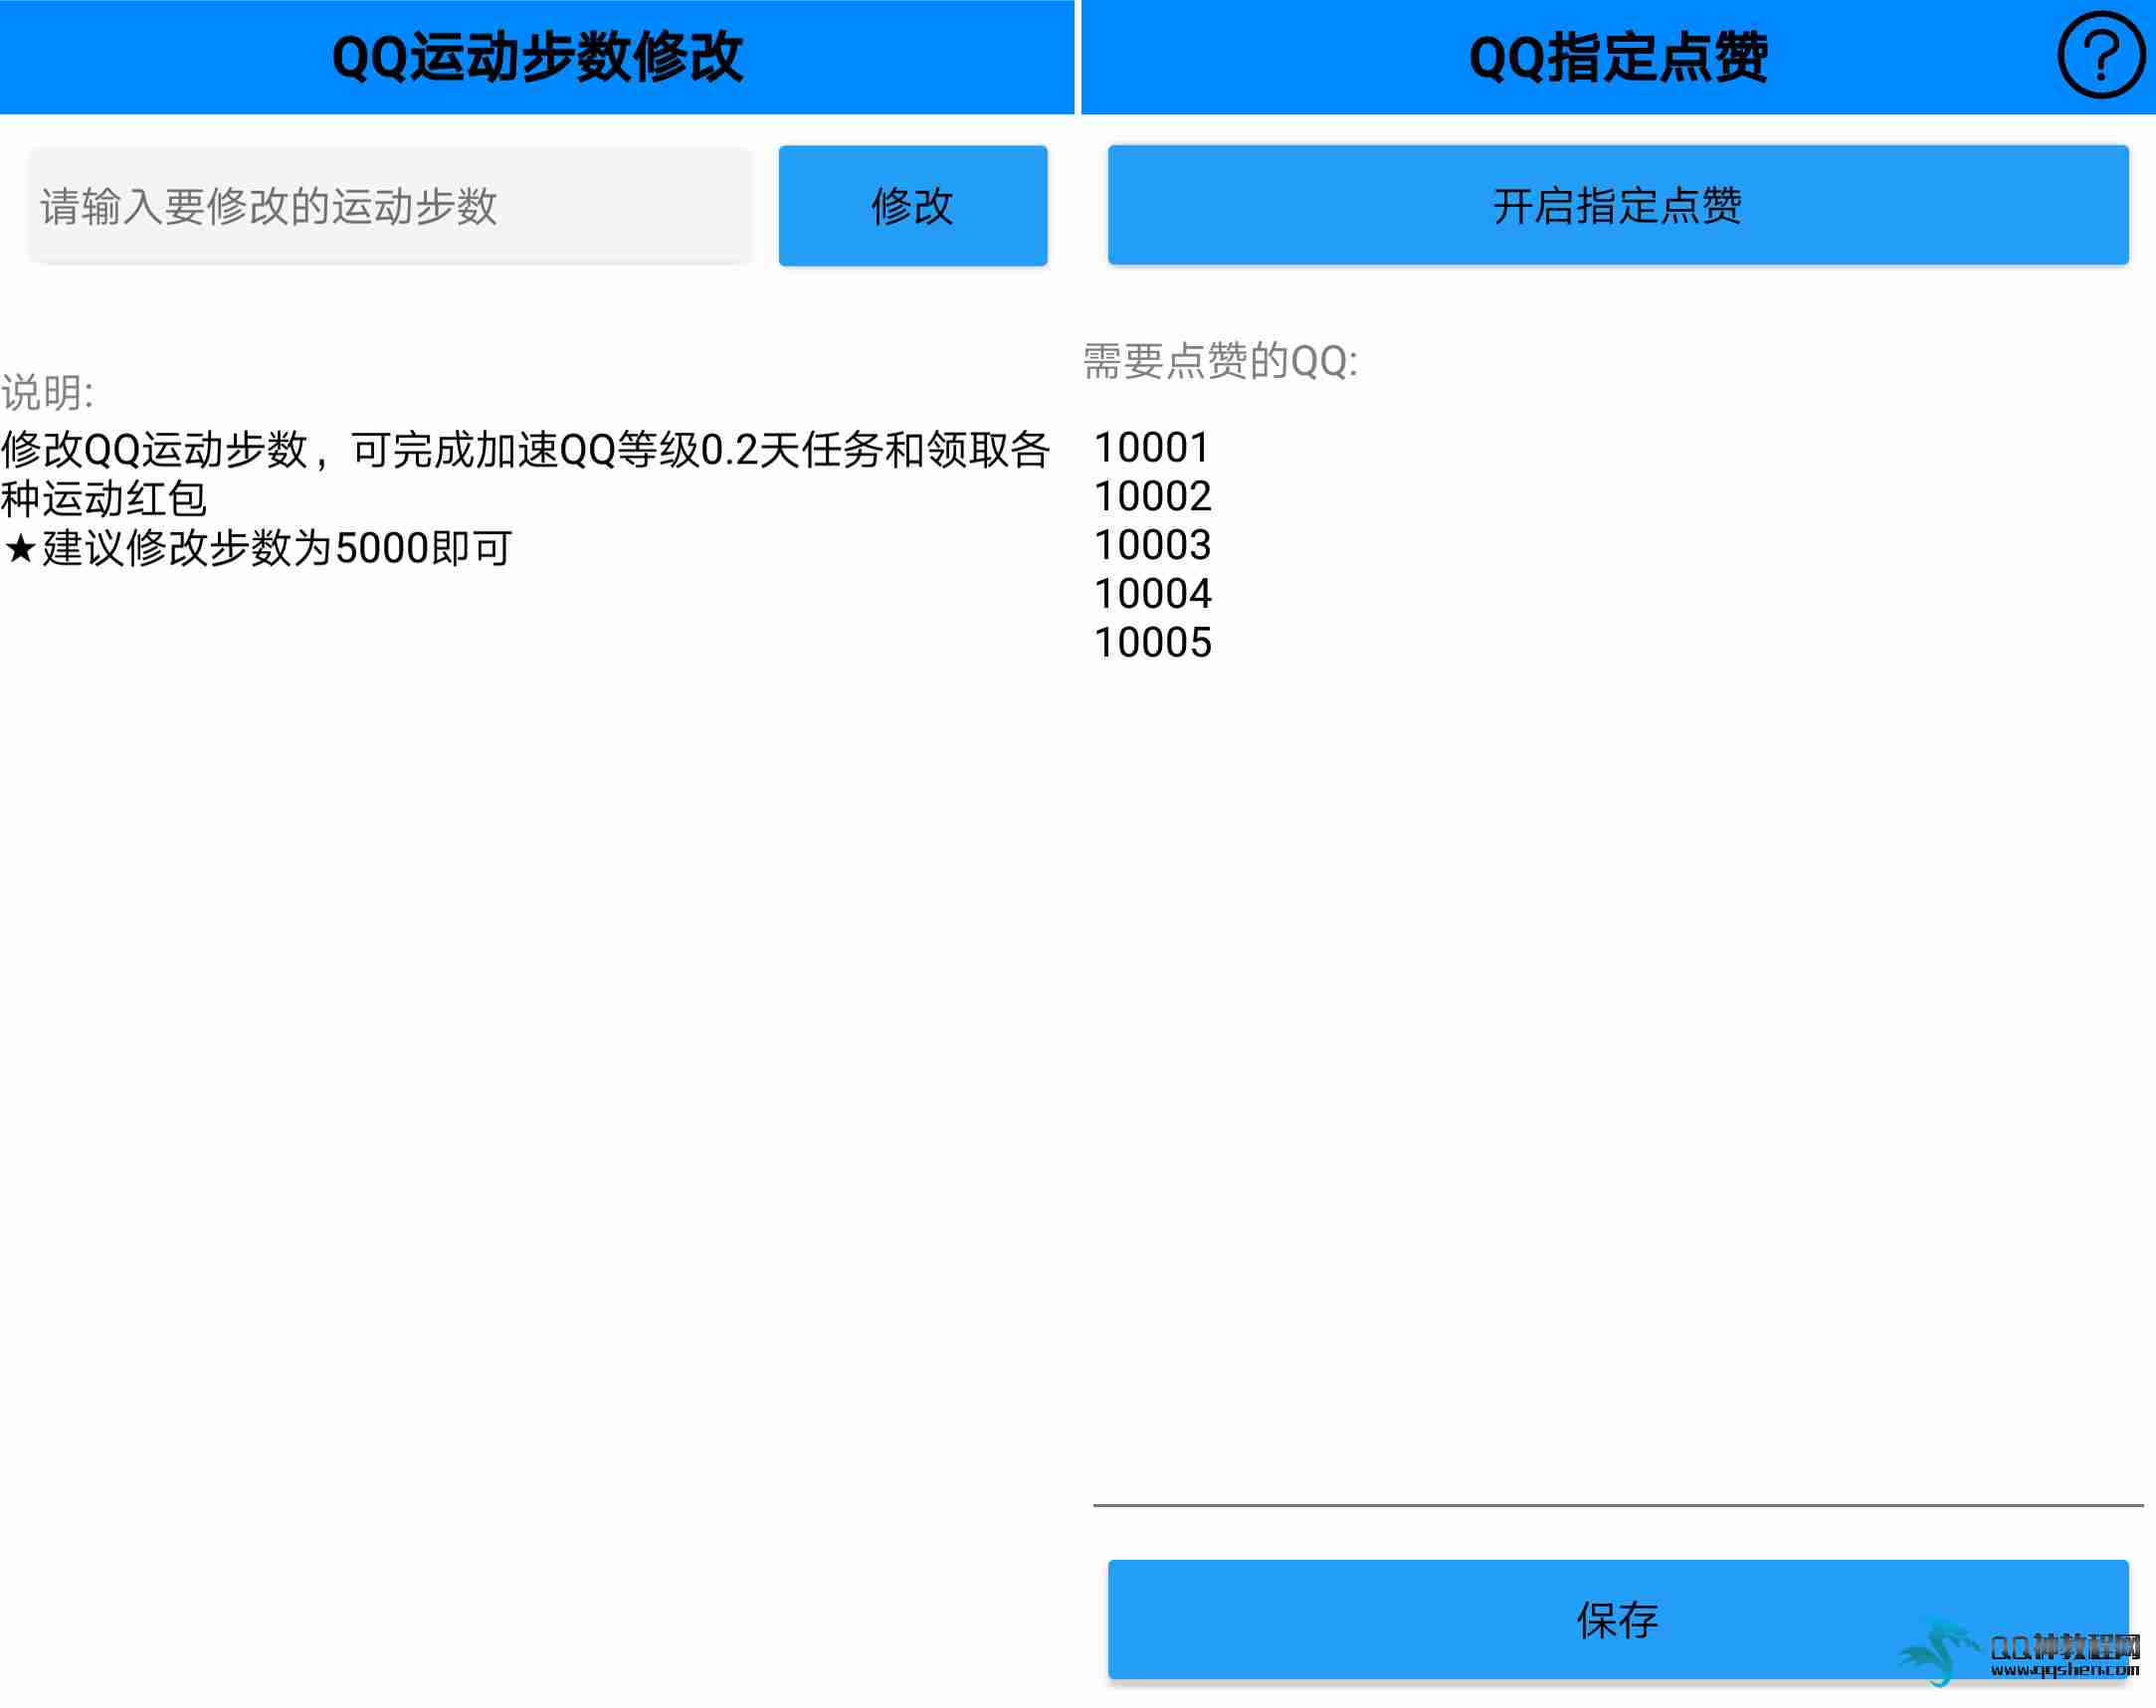Click the 开启指定点赞 button
This screenshot has width=2156, height=1708.
point(1617,206)
